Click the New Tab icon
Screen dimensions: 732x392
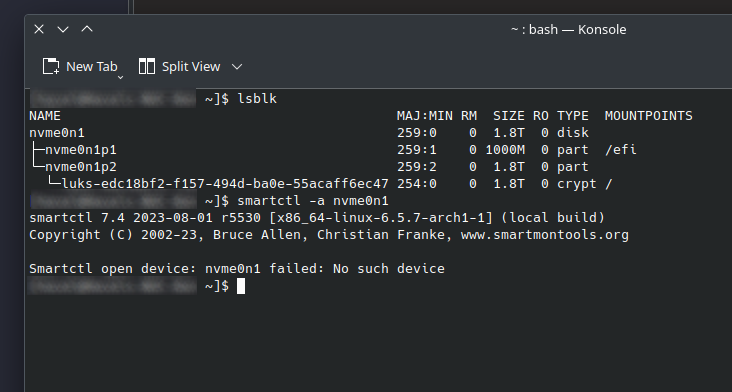[x=51, y=66]
